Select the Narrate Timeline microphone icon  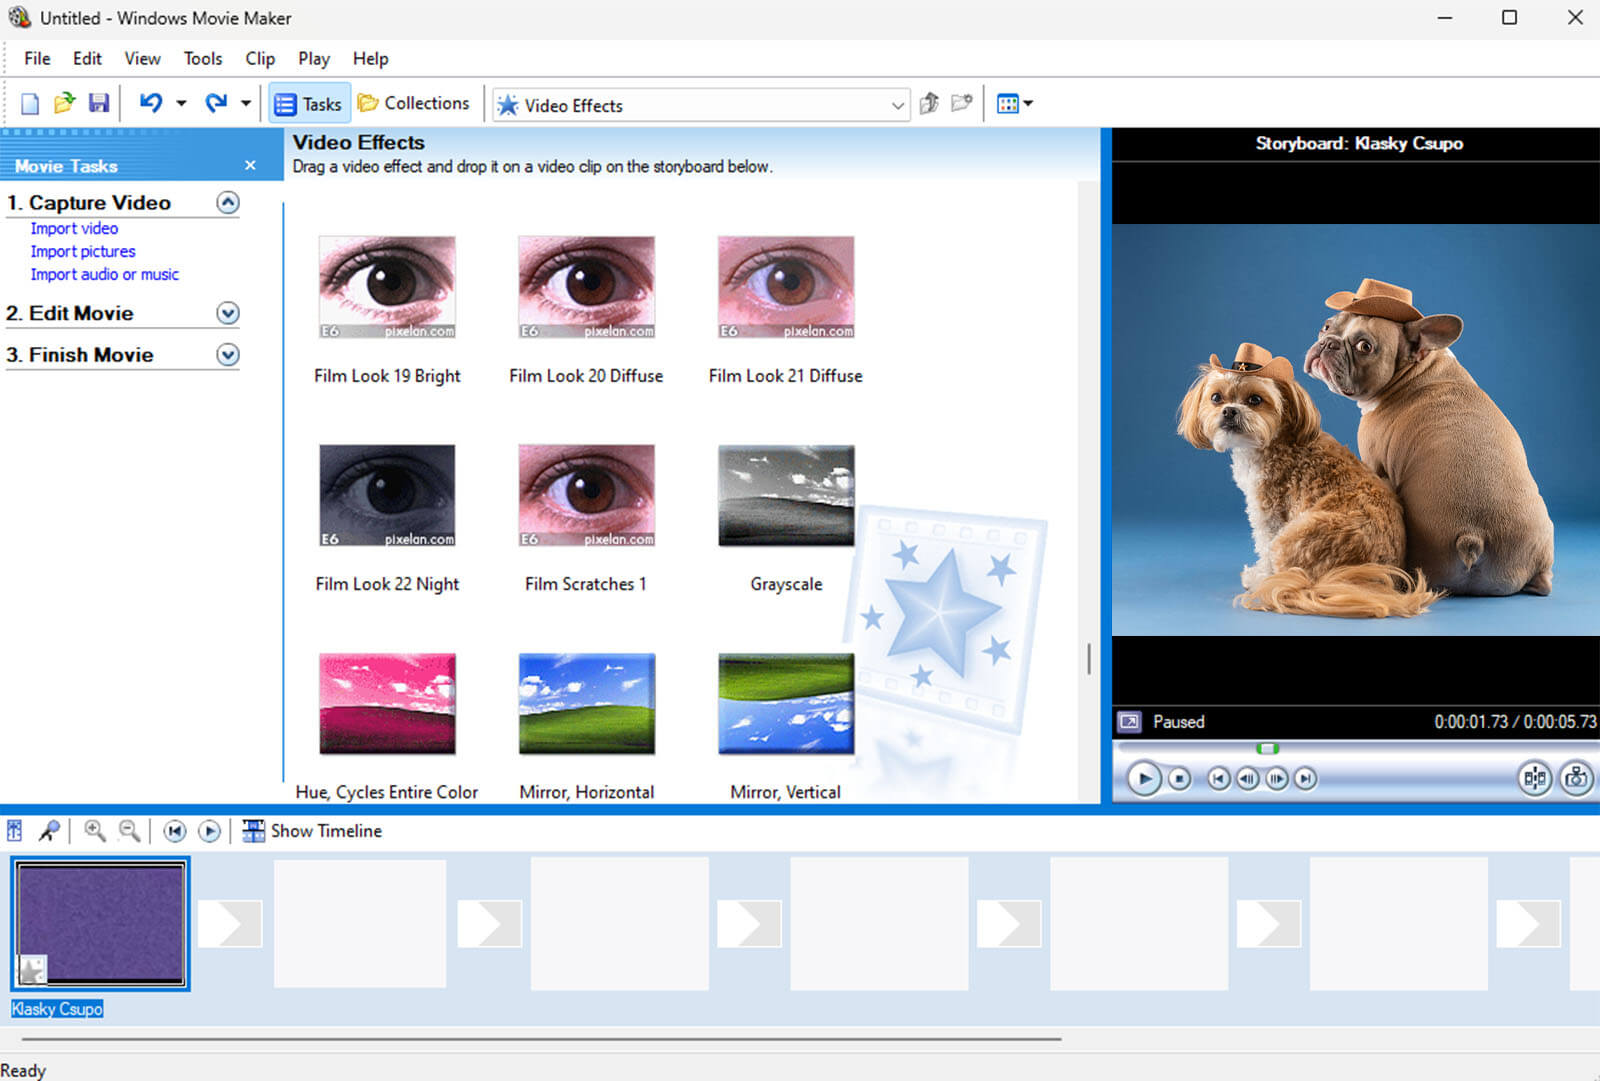click(48, 830)
